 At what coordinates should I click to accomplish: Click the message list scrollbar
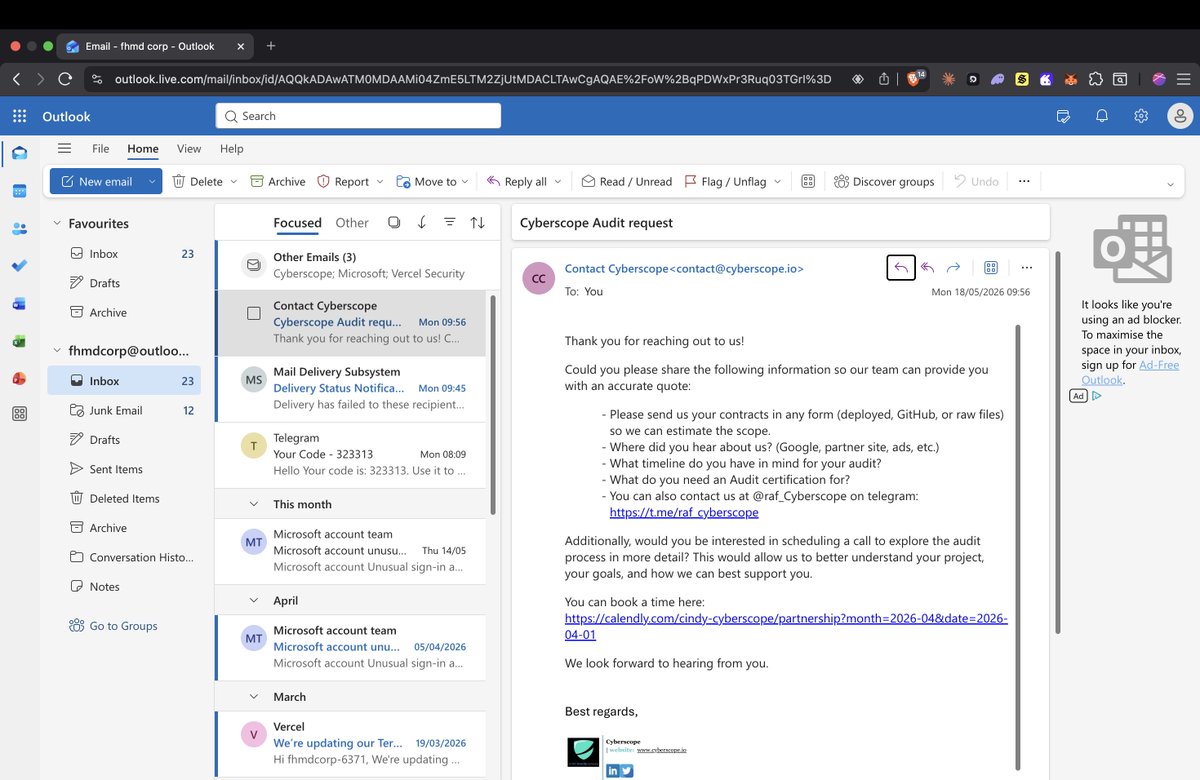[492, 404]
